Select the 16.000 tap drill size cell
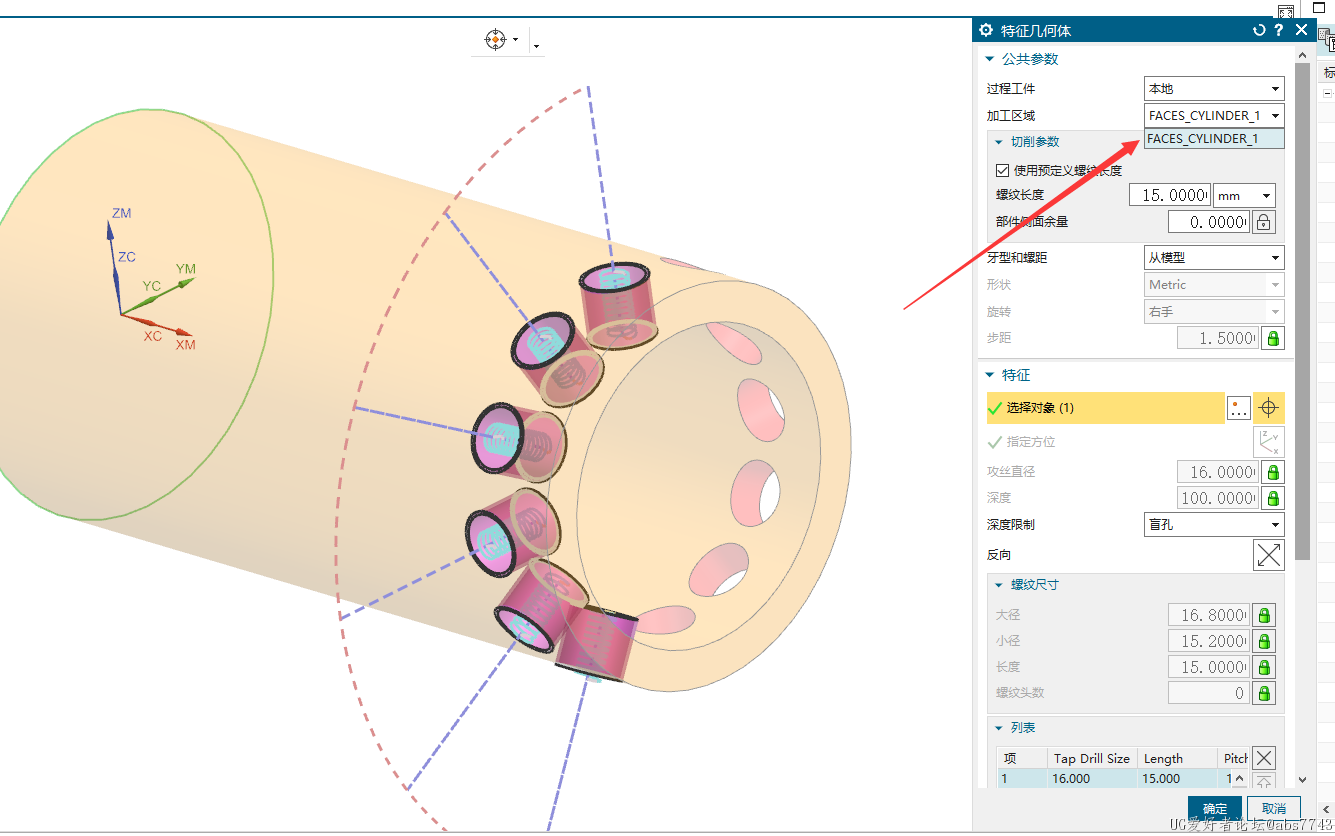The height and width of the screenshot is (836, 1335). (1092, 778)
